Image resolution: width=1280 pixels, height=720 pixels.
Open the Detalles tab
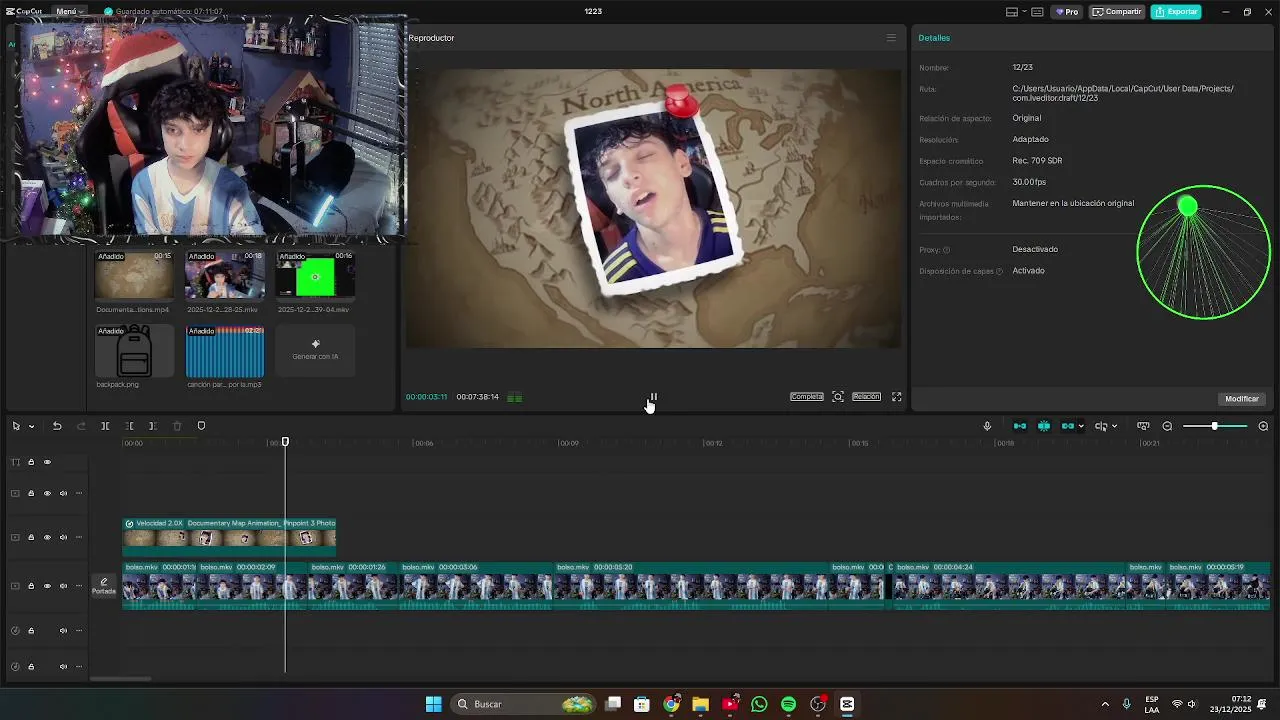934,38
